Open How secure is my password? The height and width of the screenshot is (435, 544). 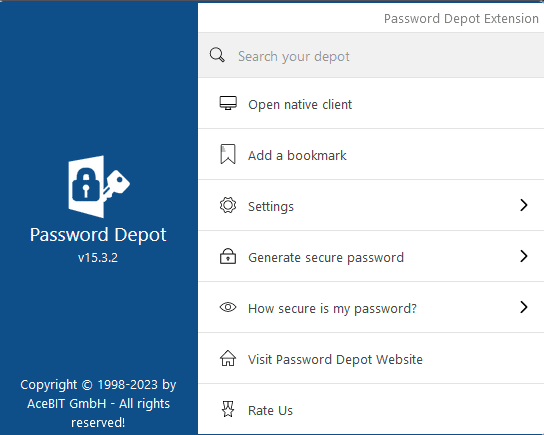tap(371, 307)
